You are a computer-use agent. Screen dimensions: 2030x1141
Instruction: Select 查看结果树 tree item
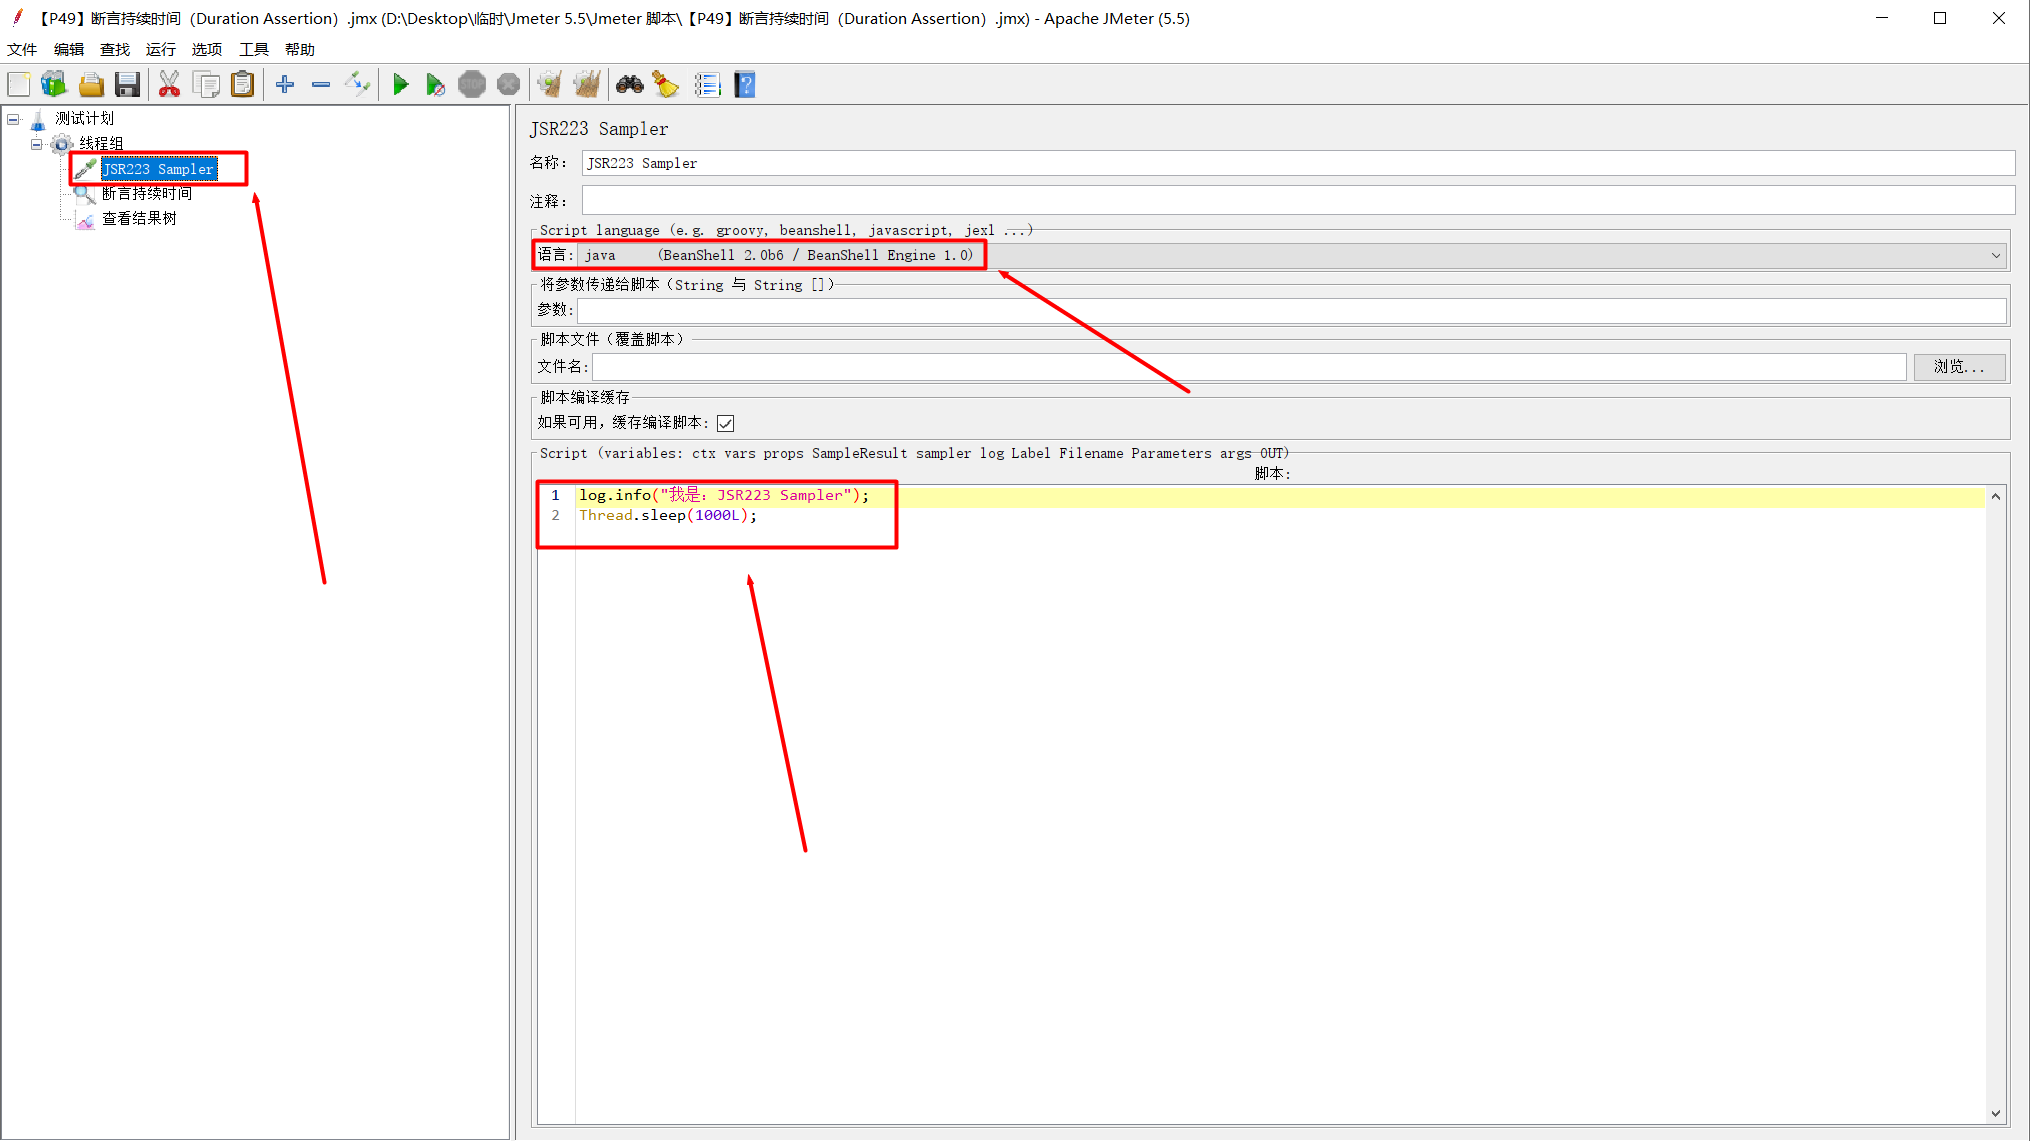coord(139,219)
